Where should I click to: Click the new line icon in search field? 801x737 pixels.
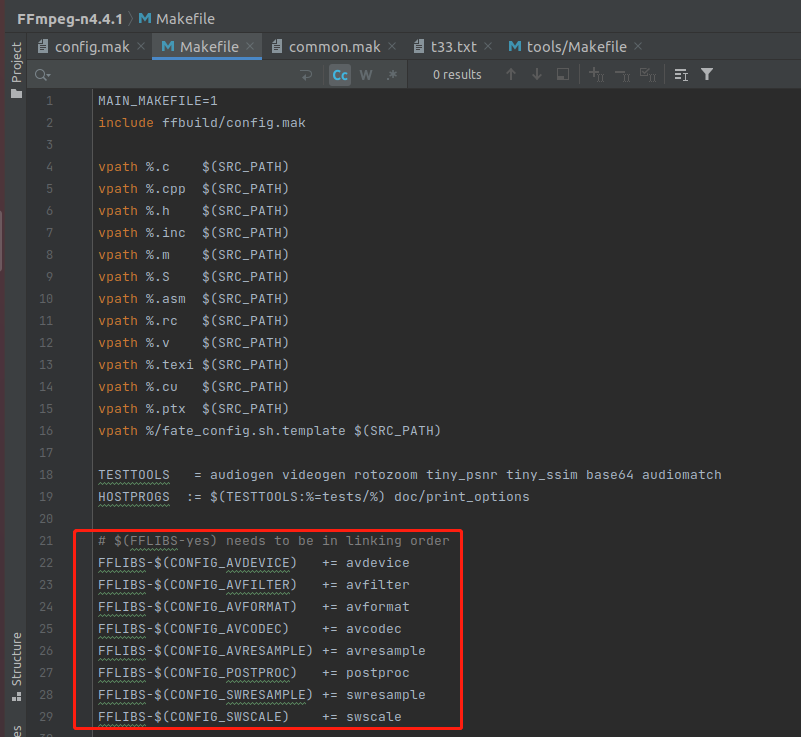306,75
